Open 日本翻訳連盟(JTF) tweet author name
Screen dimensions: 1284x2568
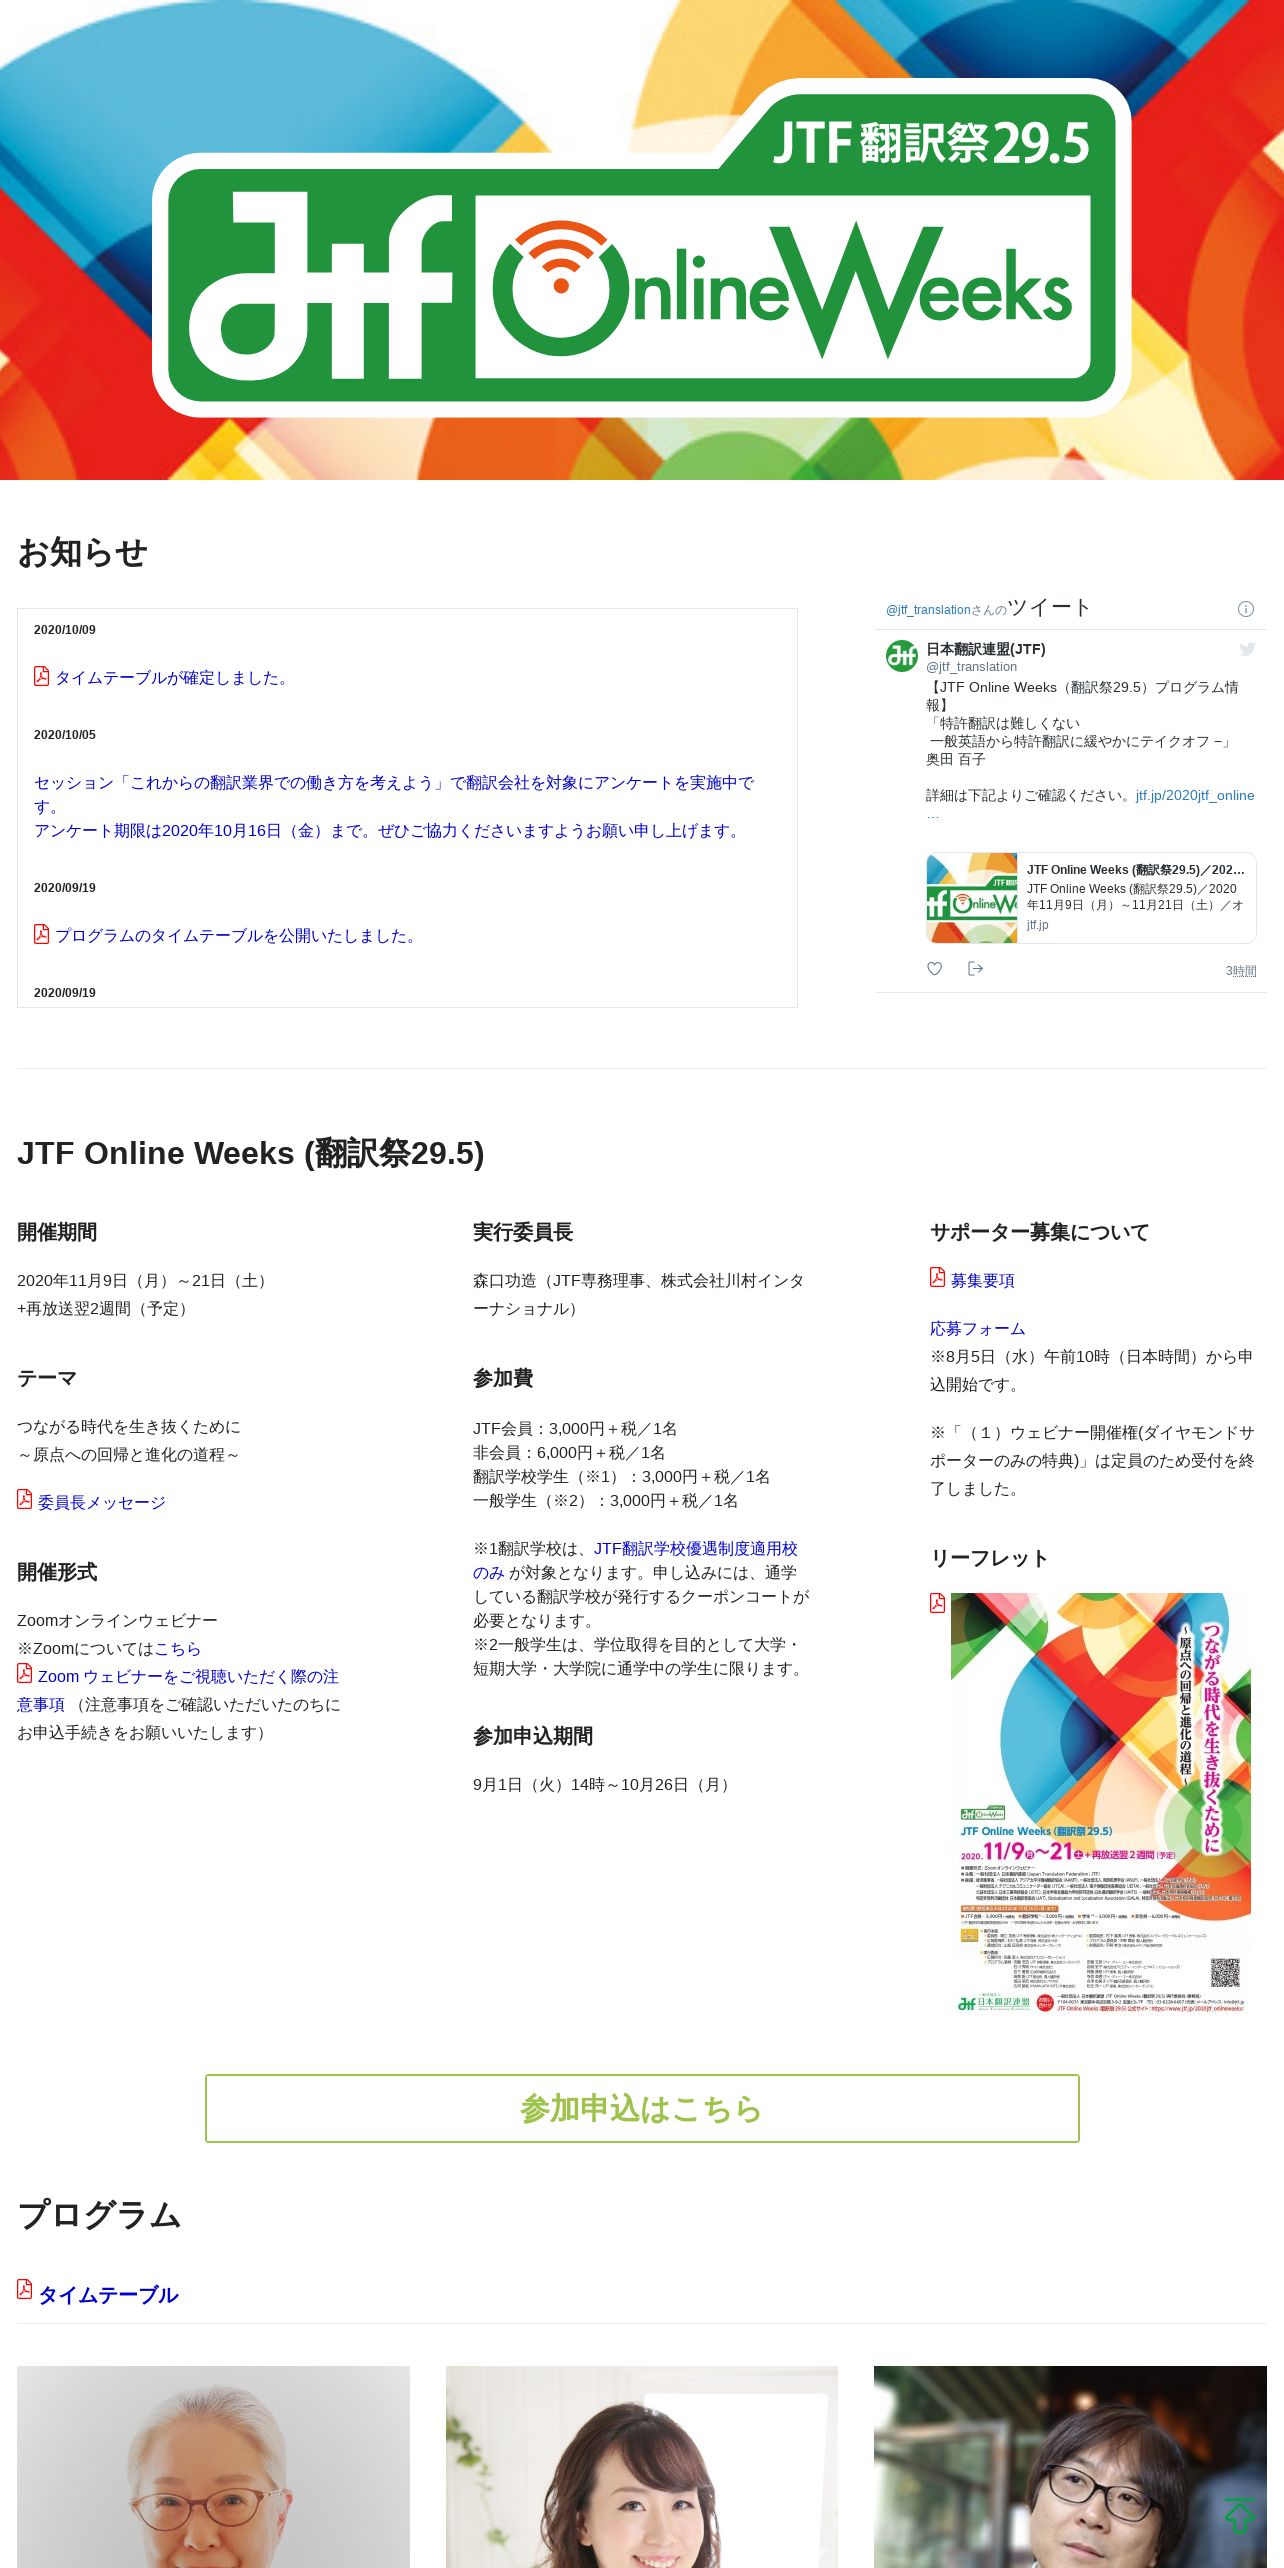[x=986, y=649]
